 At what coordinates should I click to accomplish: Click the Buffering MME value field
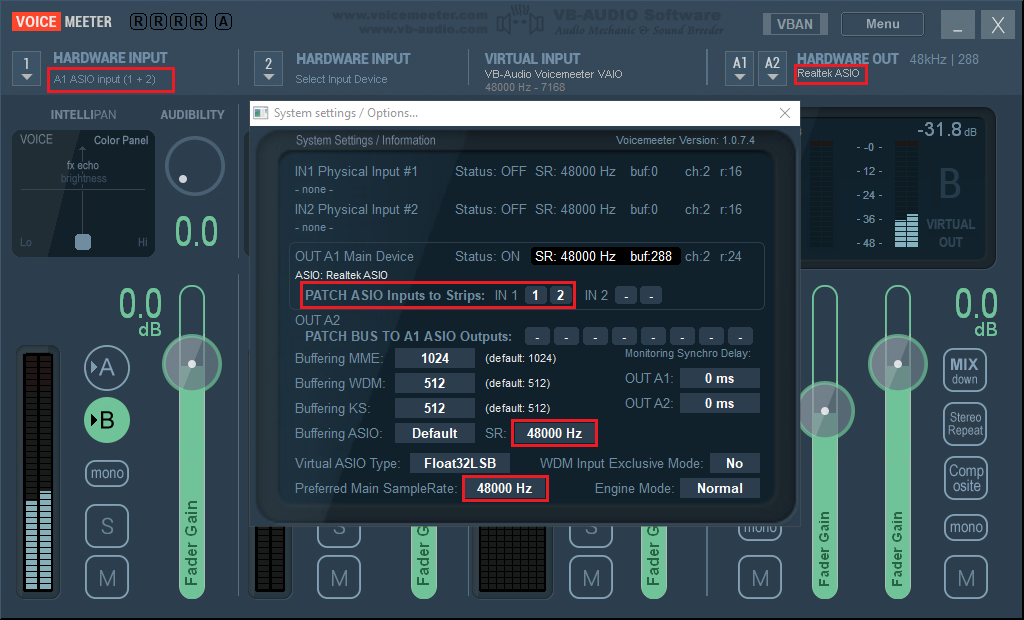(434, 357)
